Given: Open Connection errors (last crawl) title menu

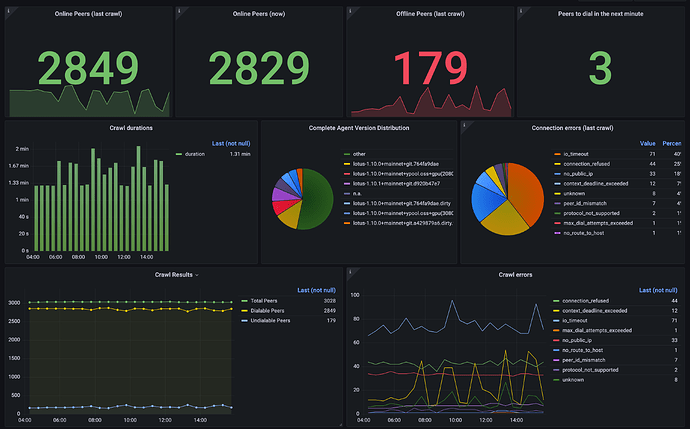Looking at the screenshot, I should click(x=572, y=128).
